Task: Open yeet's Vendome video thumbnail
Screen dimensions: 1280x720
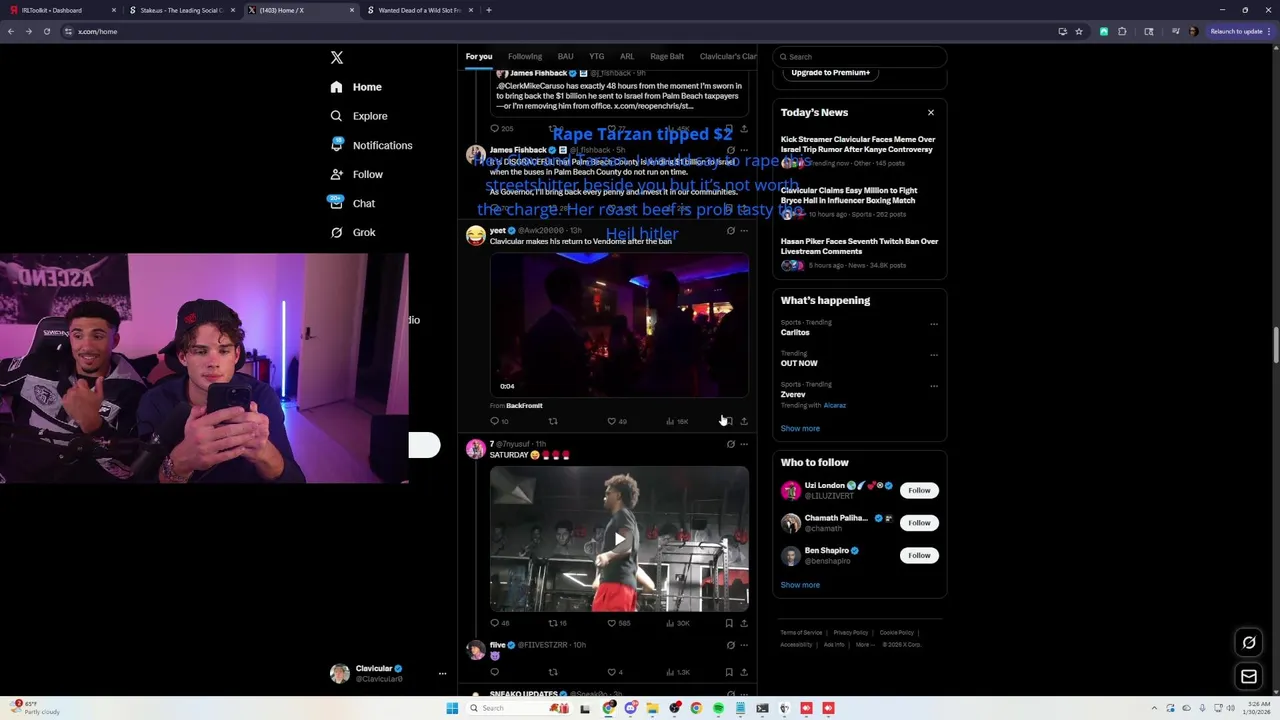Action: (619, 325)
